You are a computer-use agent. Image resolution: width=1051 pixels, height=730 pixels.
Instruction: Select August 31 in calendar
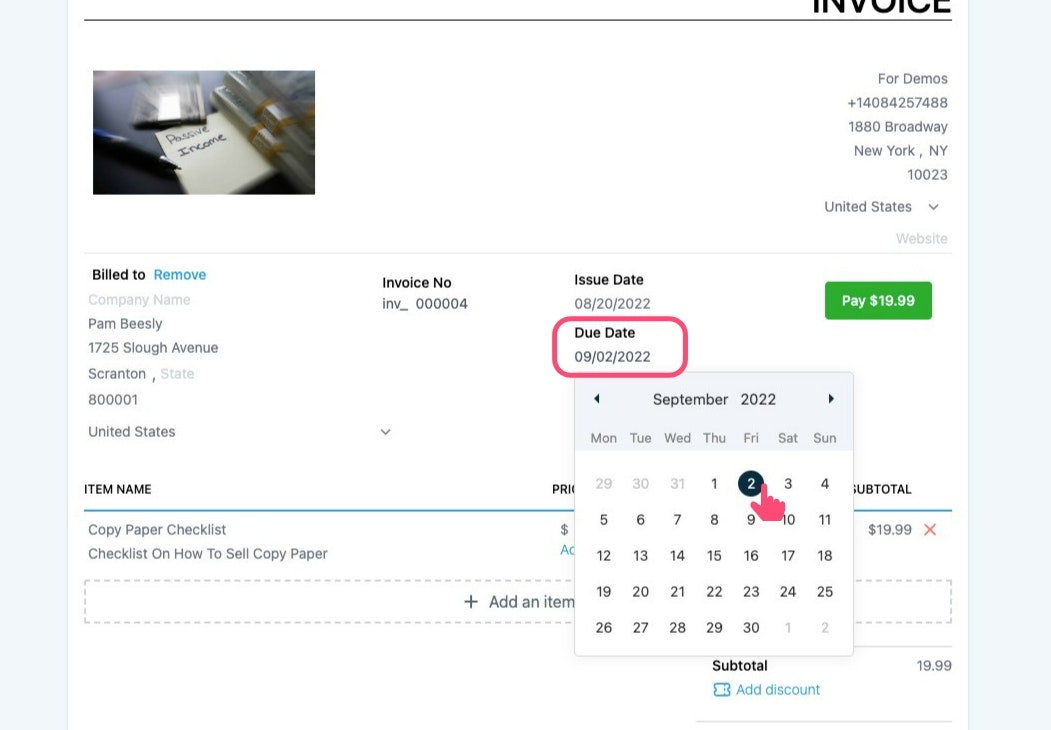click(x=678, y=483)
